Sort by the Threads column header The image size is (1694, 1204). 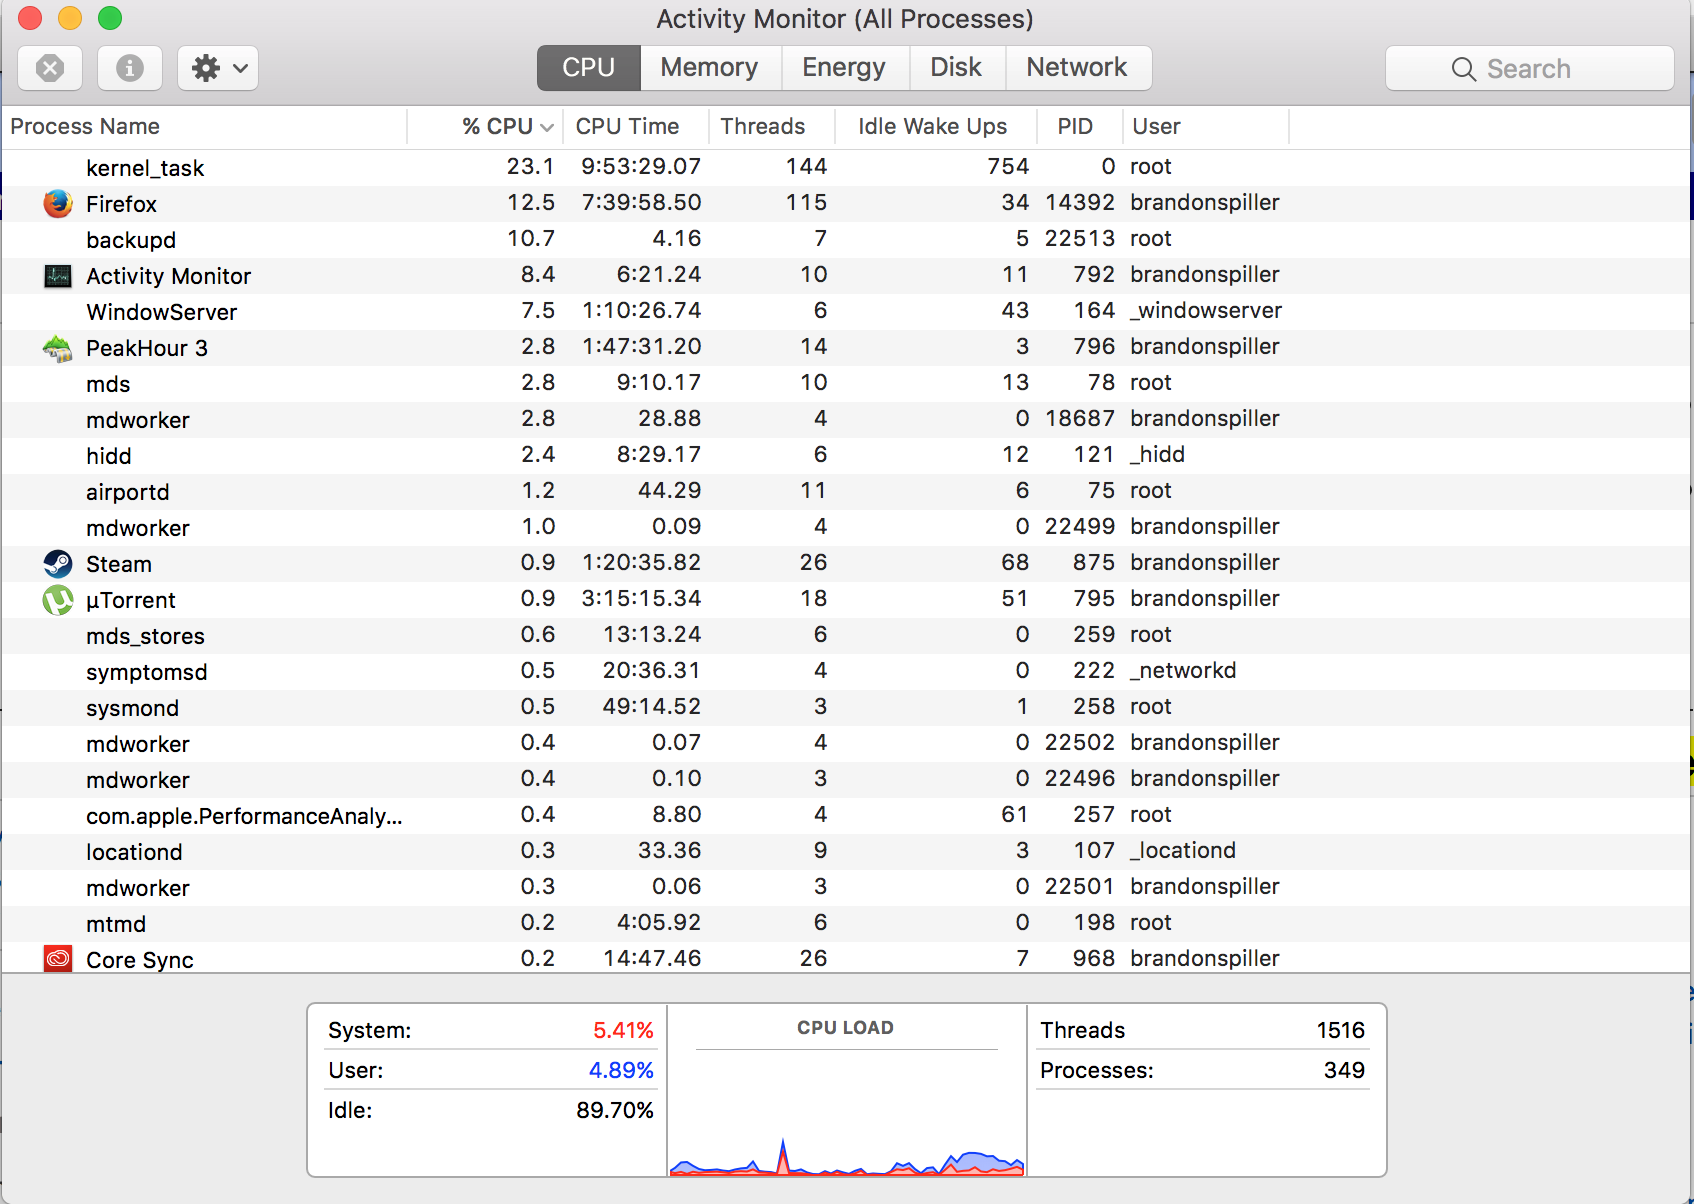point(771,127)
